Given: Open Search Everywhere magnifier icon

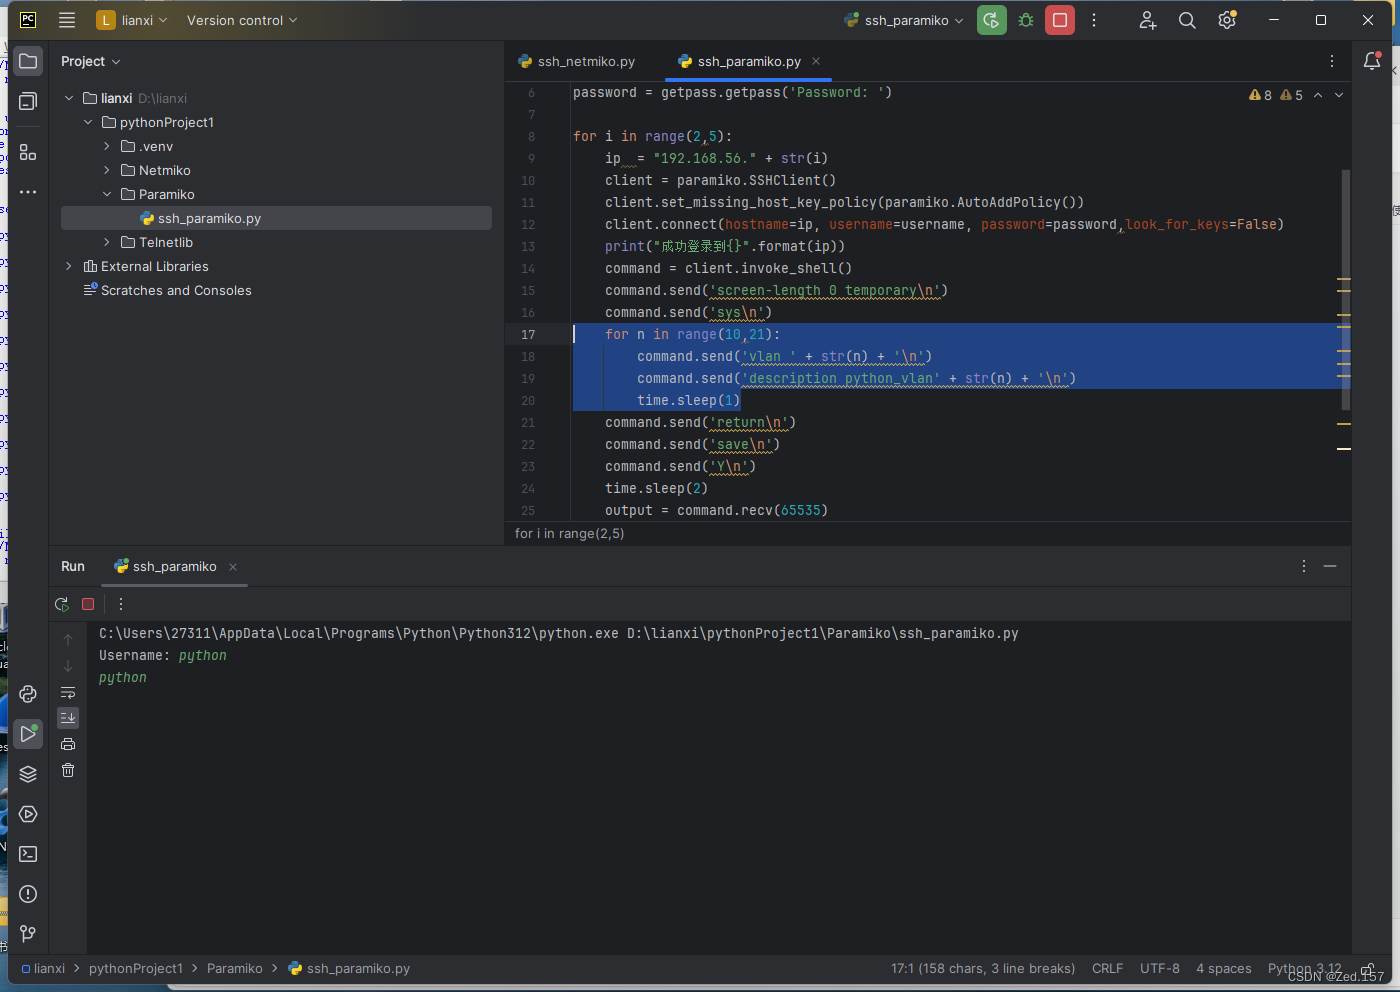Looking at the screenshot, I should pyautogui.click(x=1187, y=19).
